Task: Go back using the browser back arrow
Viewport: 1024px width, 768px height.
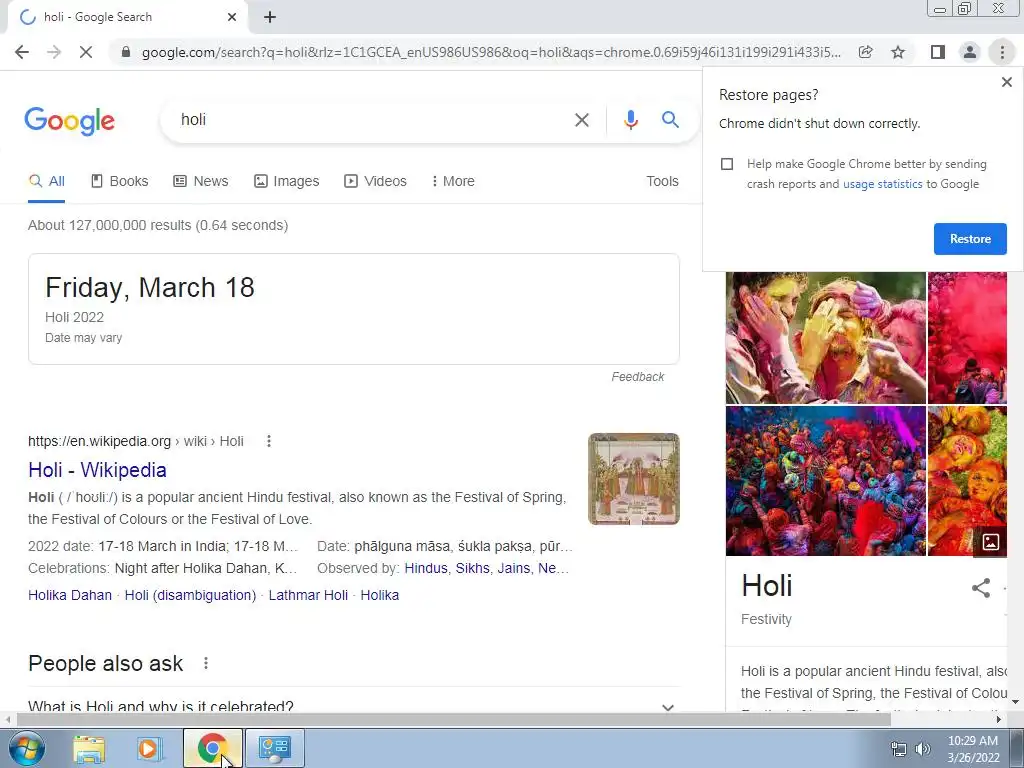Action: pos(22,52)
